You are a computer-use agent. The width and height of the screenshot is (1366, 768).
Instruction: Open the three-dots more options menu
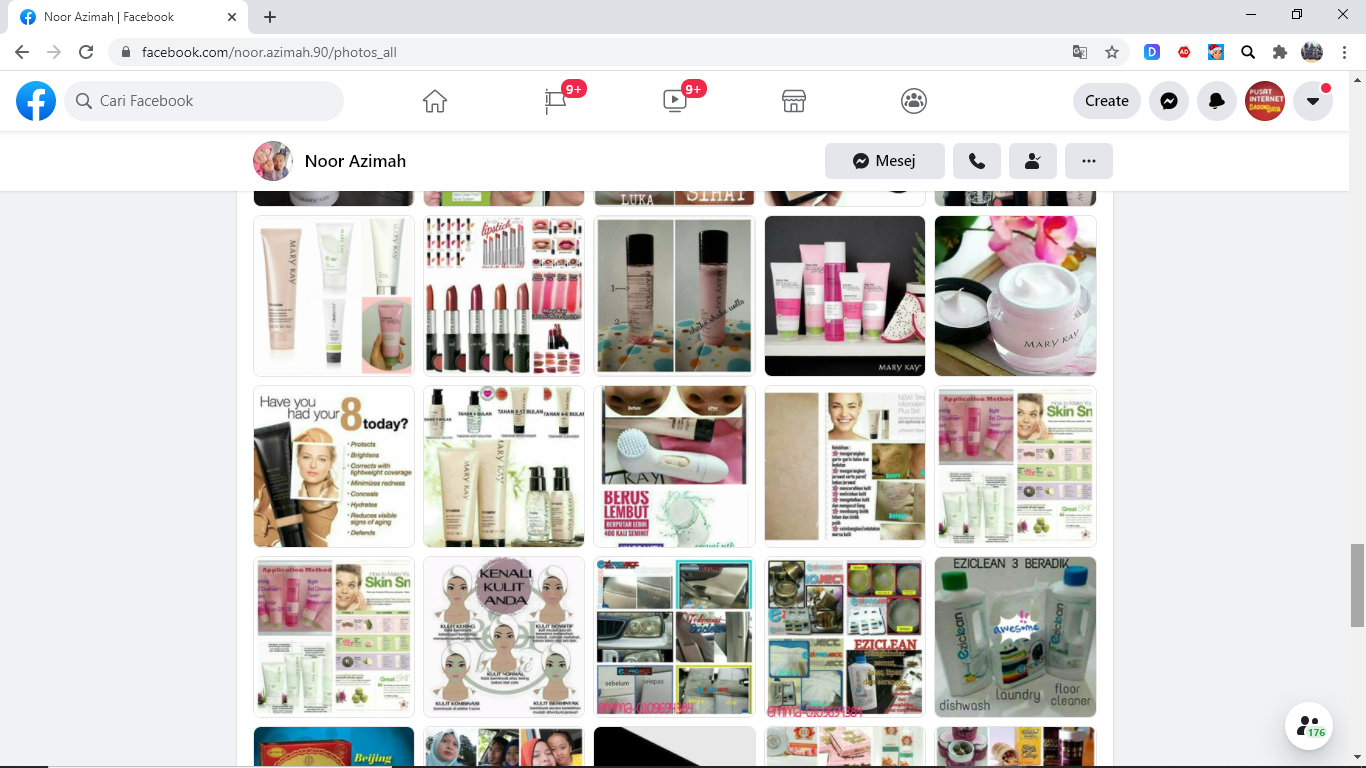1089,161
